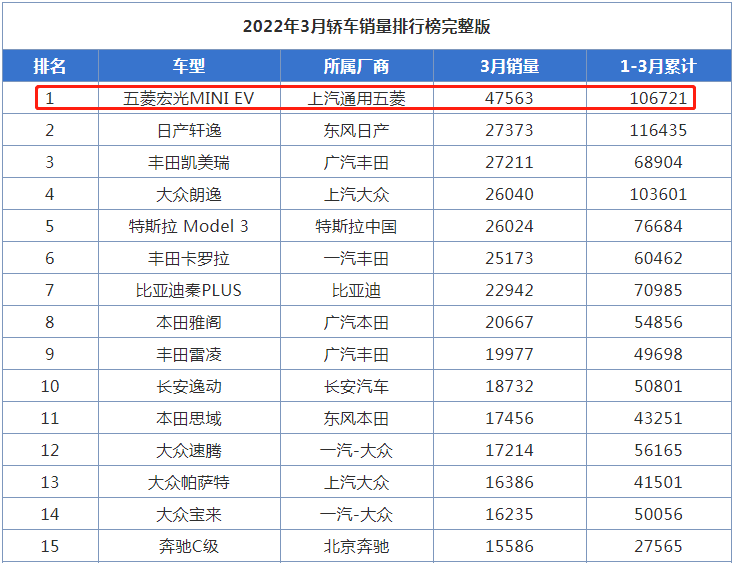Select the sales value 27211
735x563 pixels.
510,163
